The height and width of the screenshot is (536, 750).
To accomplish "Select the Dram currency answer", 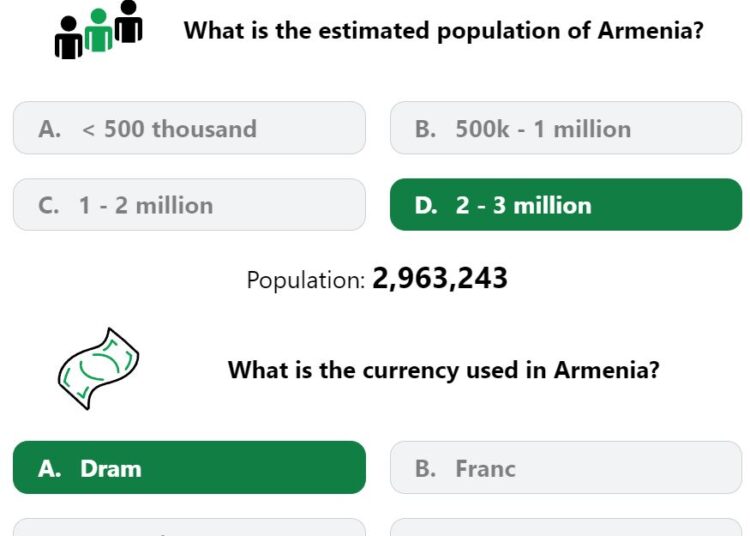I will pyautogui.click(x=189, y=468).
